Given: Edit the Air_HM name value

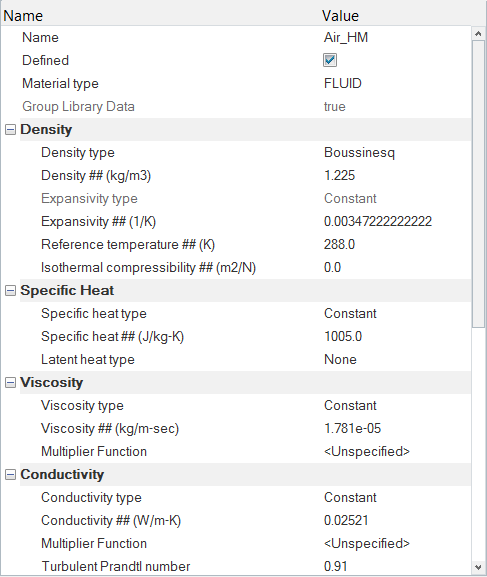Looking at the screenshot, I should click(x=346, y=38).
